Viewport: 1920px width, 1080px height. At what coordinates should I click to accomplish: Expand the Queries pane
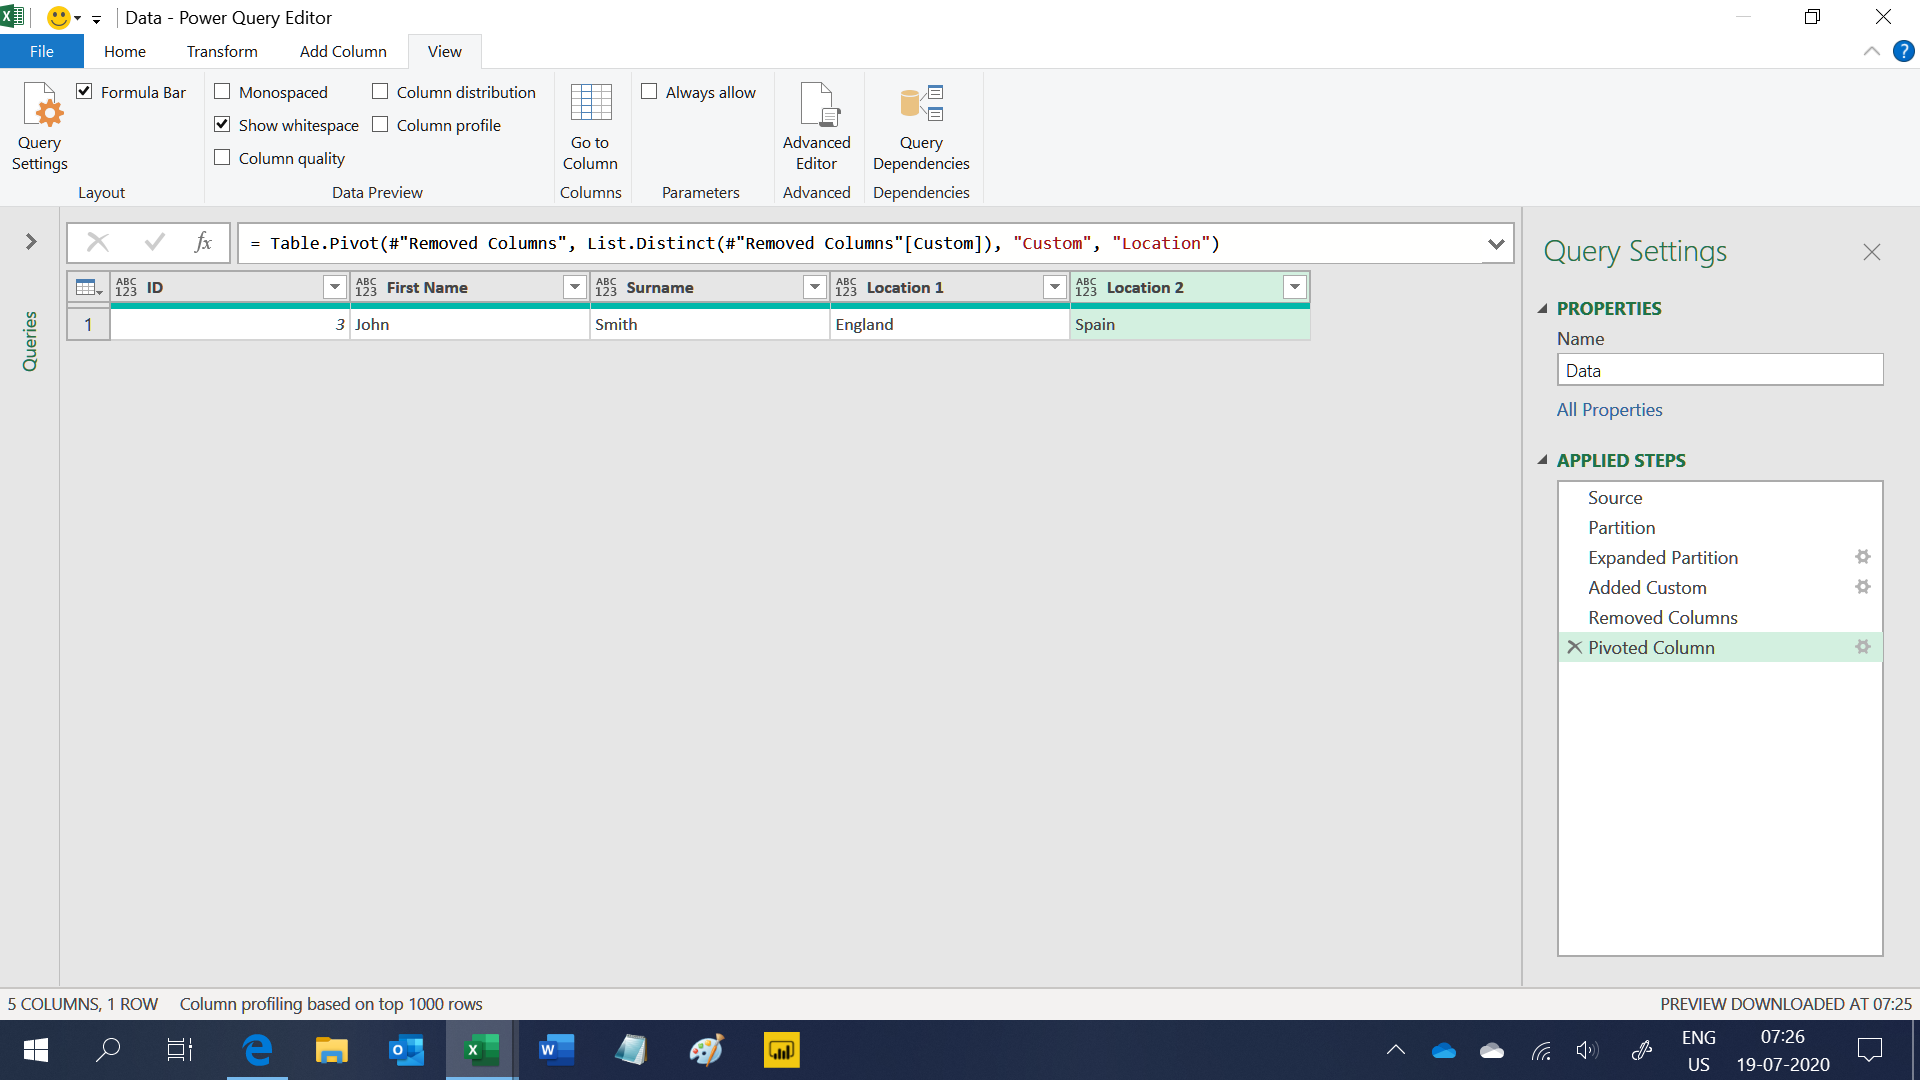(x=31, y=241)
